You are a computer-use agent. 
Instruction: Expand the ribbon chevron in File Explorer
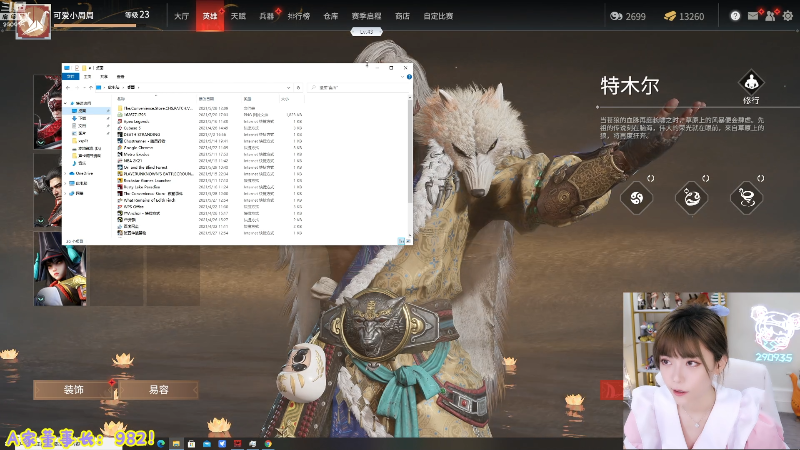click(402, 77)
